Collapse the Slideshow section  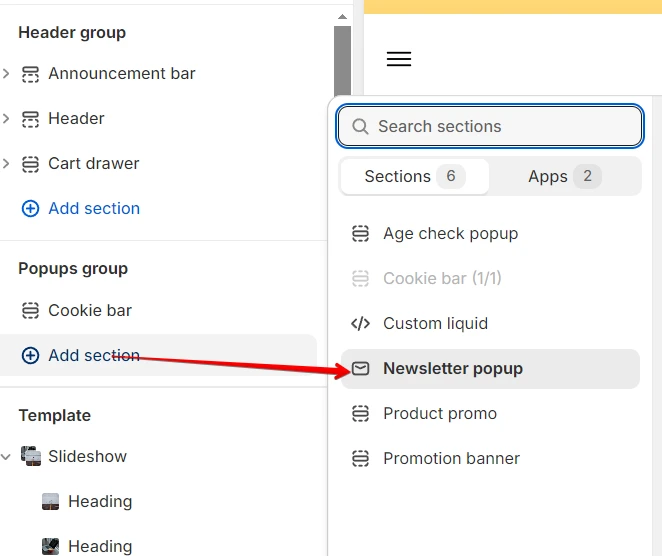coord(6,456)
